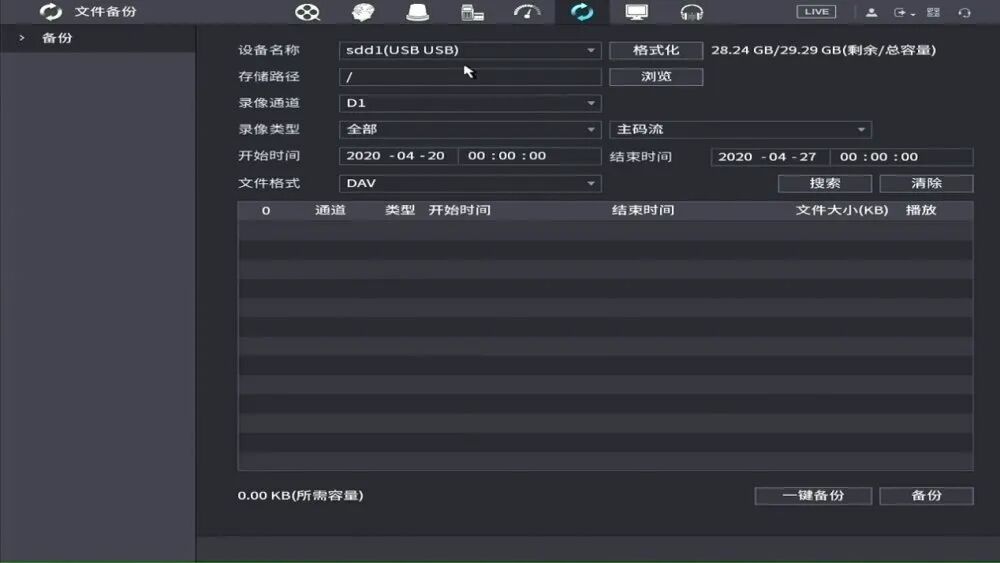
Task: Click the 0 count column header
Action: click(266, 211)
